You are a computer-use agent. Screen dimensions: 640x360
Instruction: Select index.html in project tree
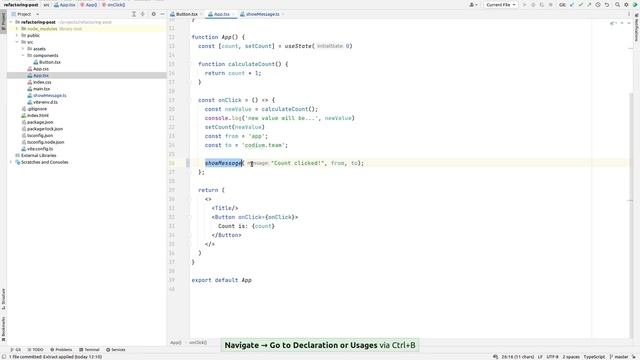(35, 116)
